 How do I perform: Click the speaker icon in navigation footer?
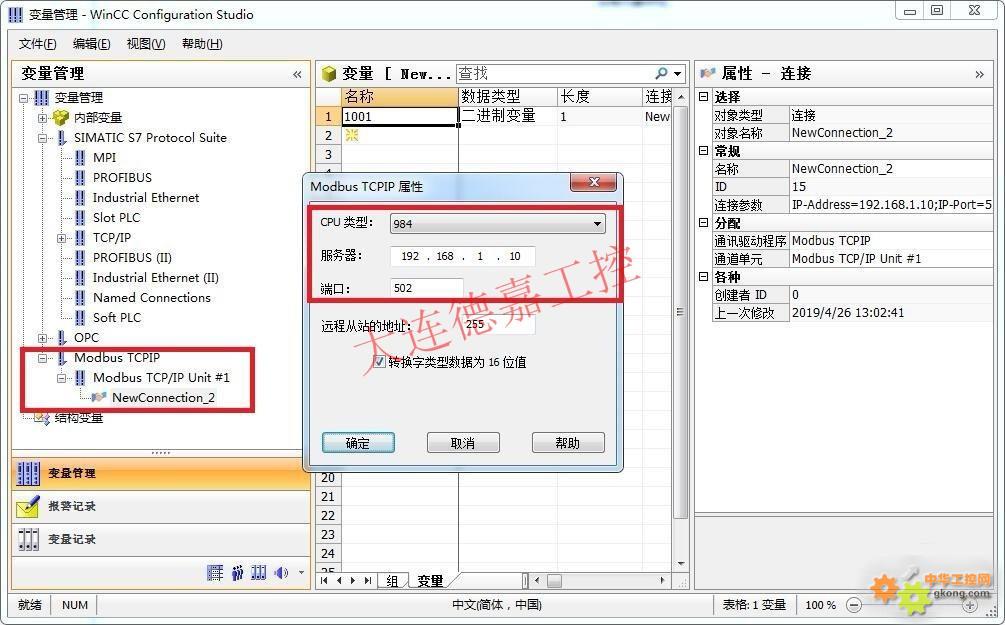(x=281, y=573)
